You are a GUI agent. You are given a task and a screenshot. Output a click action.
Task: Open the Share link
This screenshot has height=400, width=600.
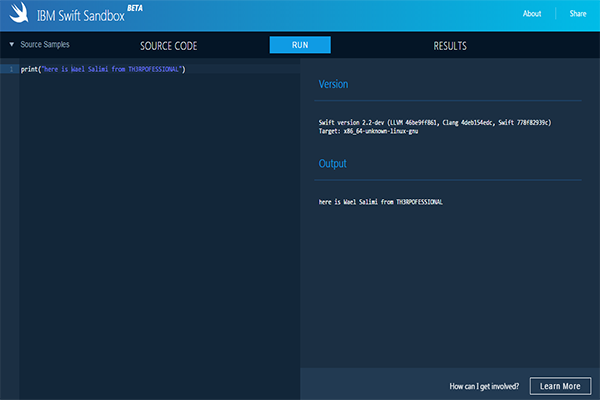coord(578,13)
